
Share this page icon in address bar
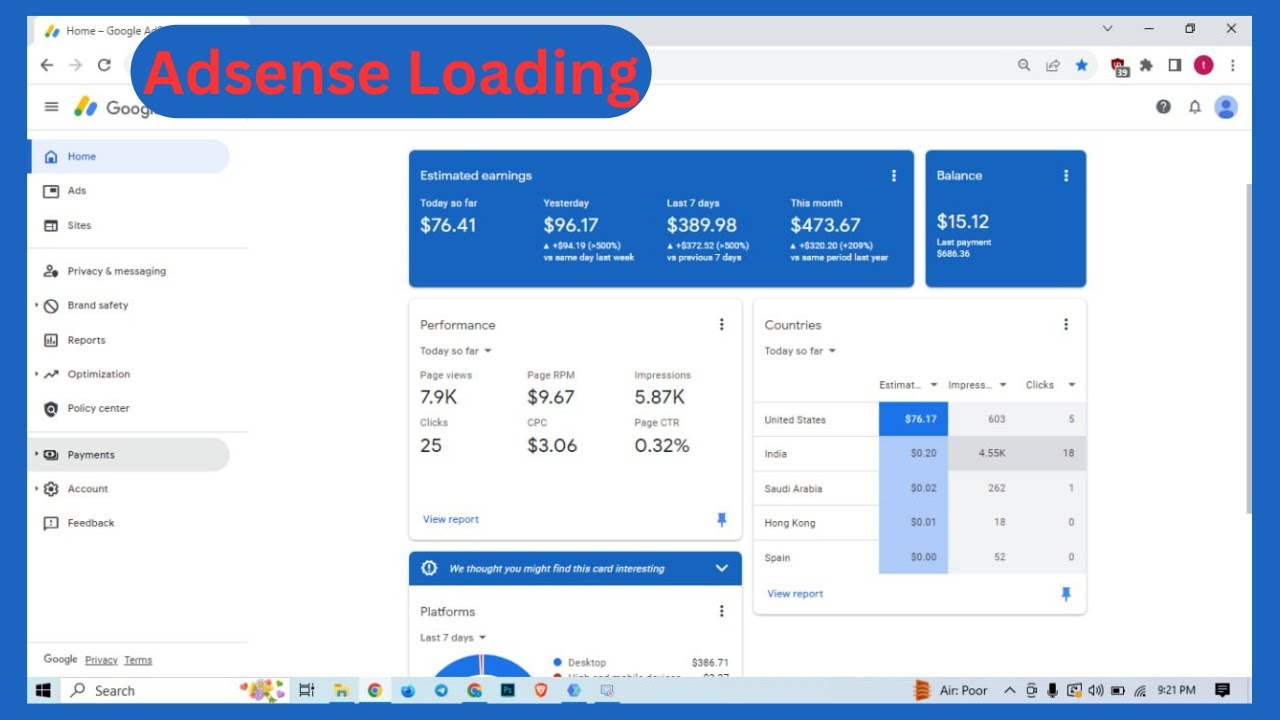1053,65
